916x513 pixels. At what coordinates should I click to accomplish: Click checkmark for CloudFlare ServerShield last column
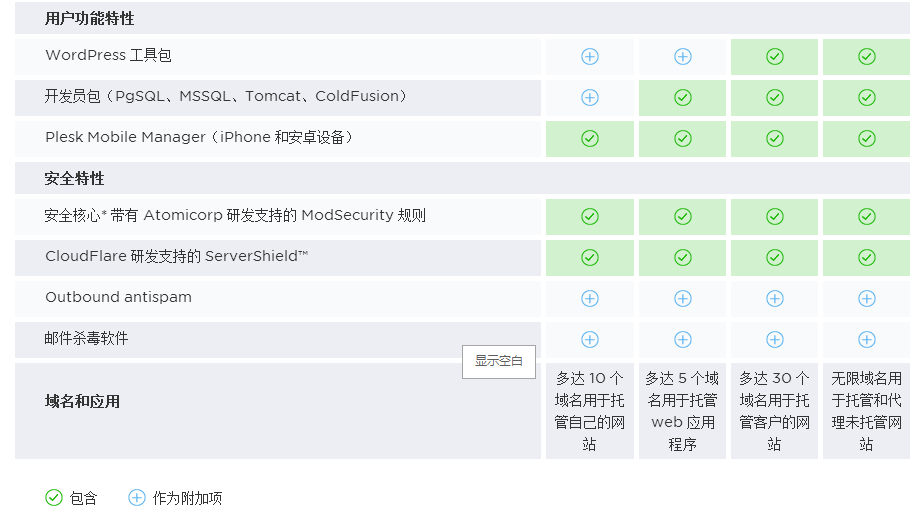tap(866, 258)
